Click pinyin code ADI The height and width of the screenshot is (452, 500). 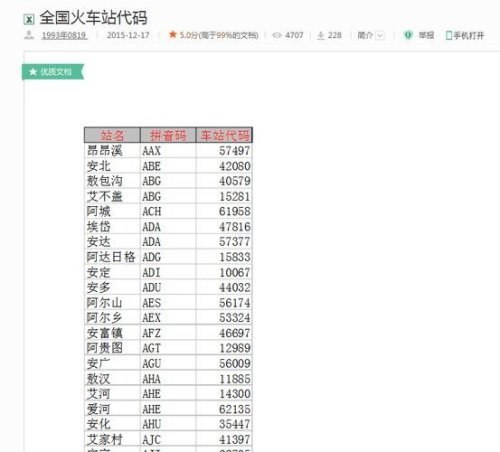(x=151, y=272)
